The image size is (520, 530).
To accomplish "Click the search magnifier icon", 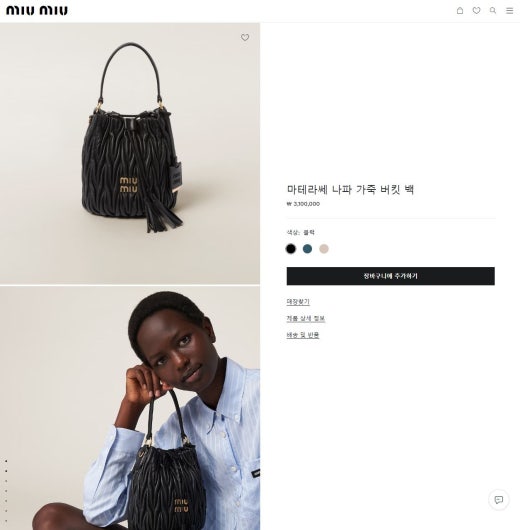I will click(x=493, y=10).
